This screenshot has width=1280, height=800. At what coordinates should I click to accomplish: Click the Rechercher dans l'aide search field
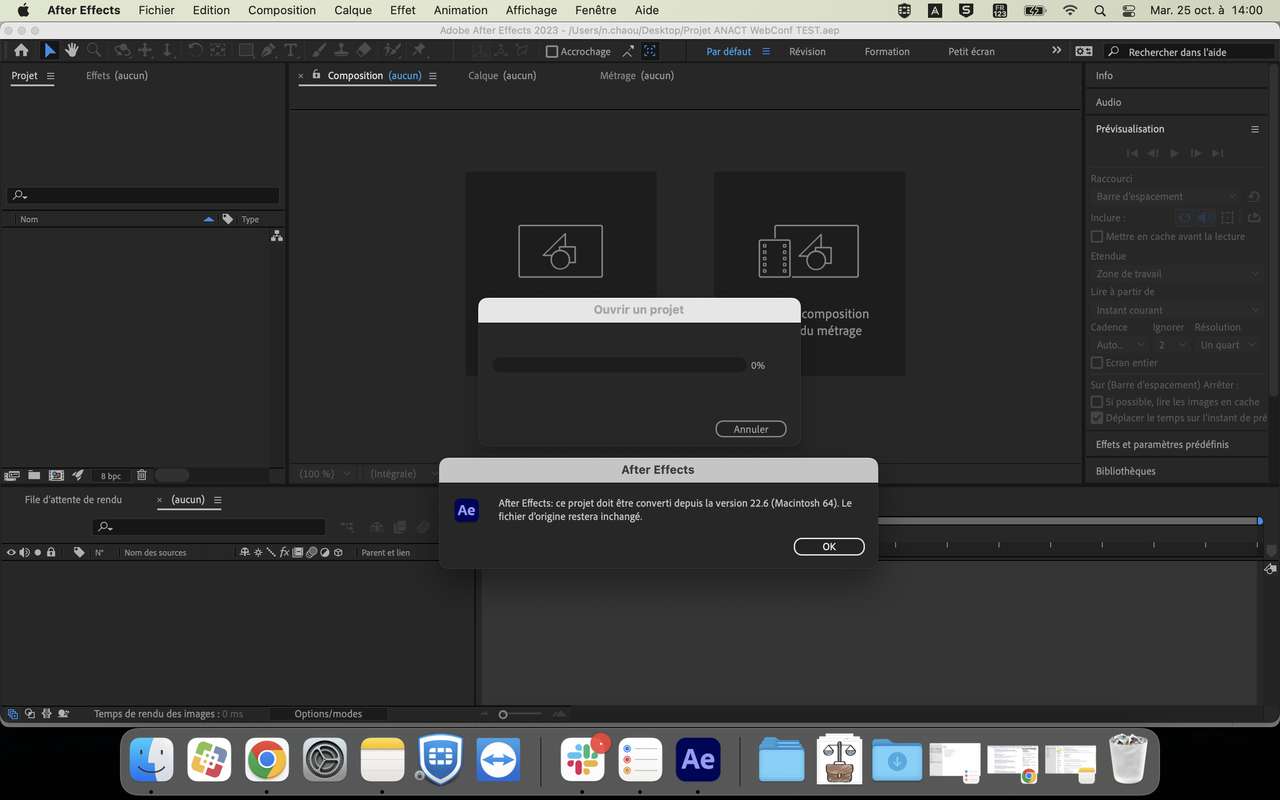[1190, 51]
